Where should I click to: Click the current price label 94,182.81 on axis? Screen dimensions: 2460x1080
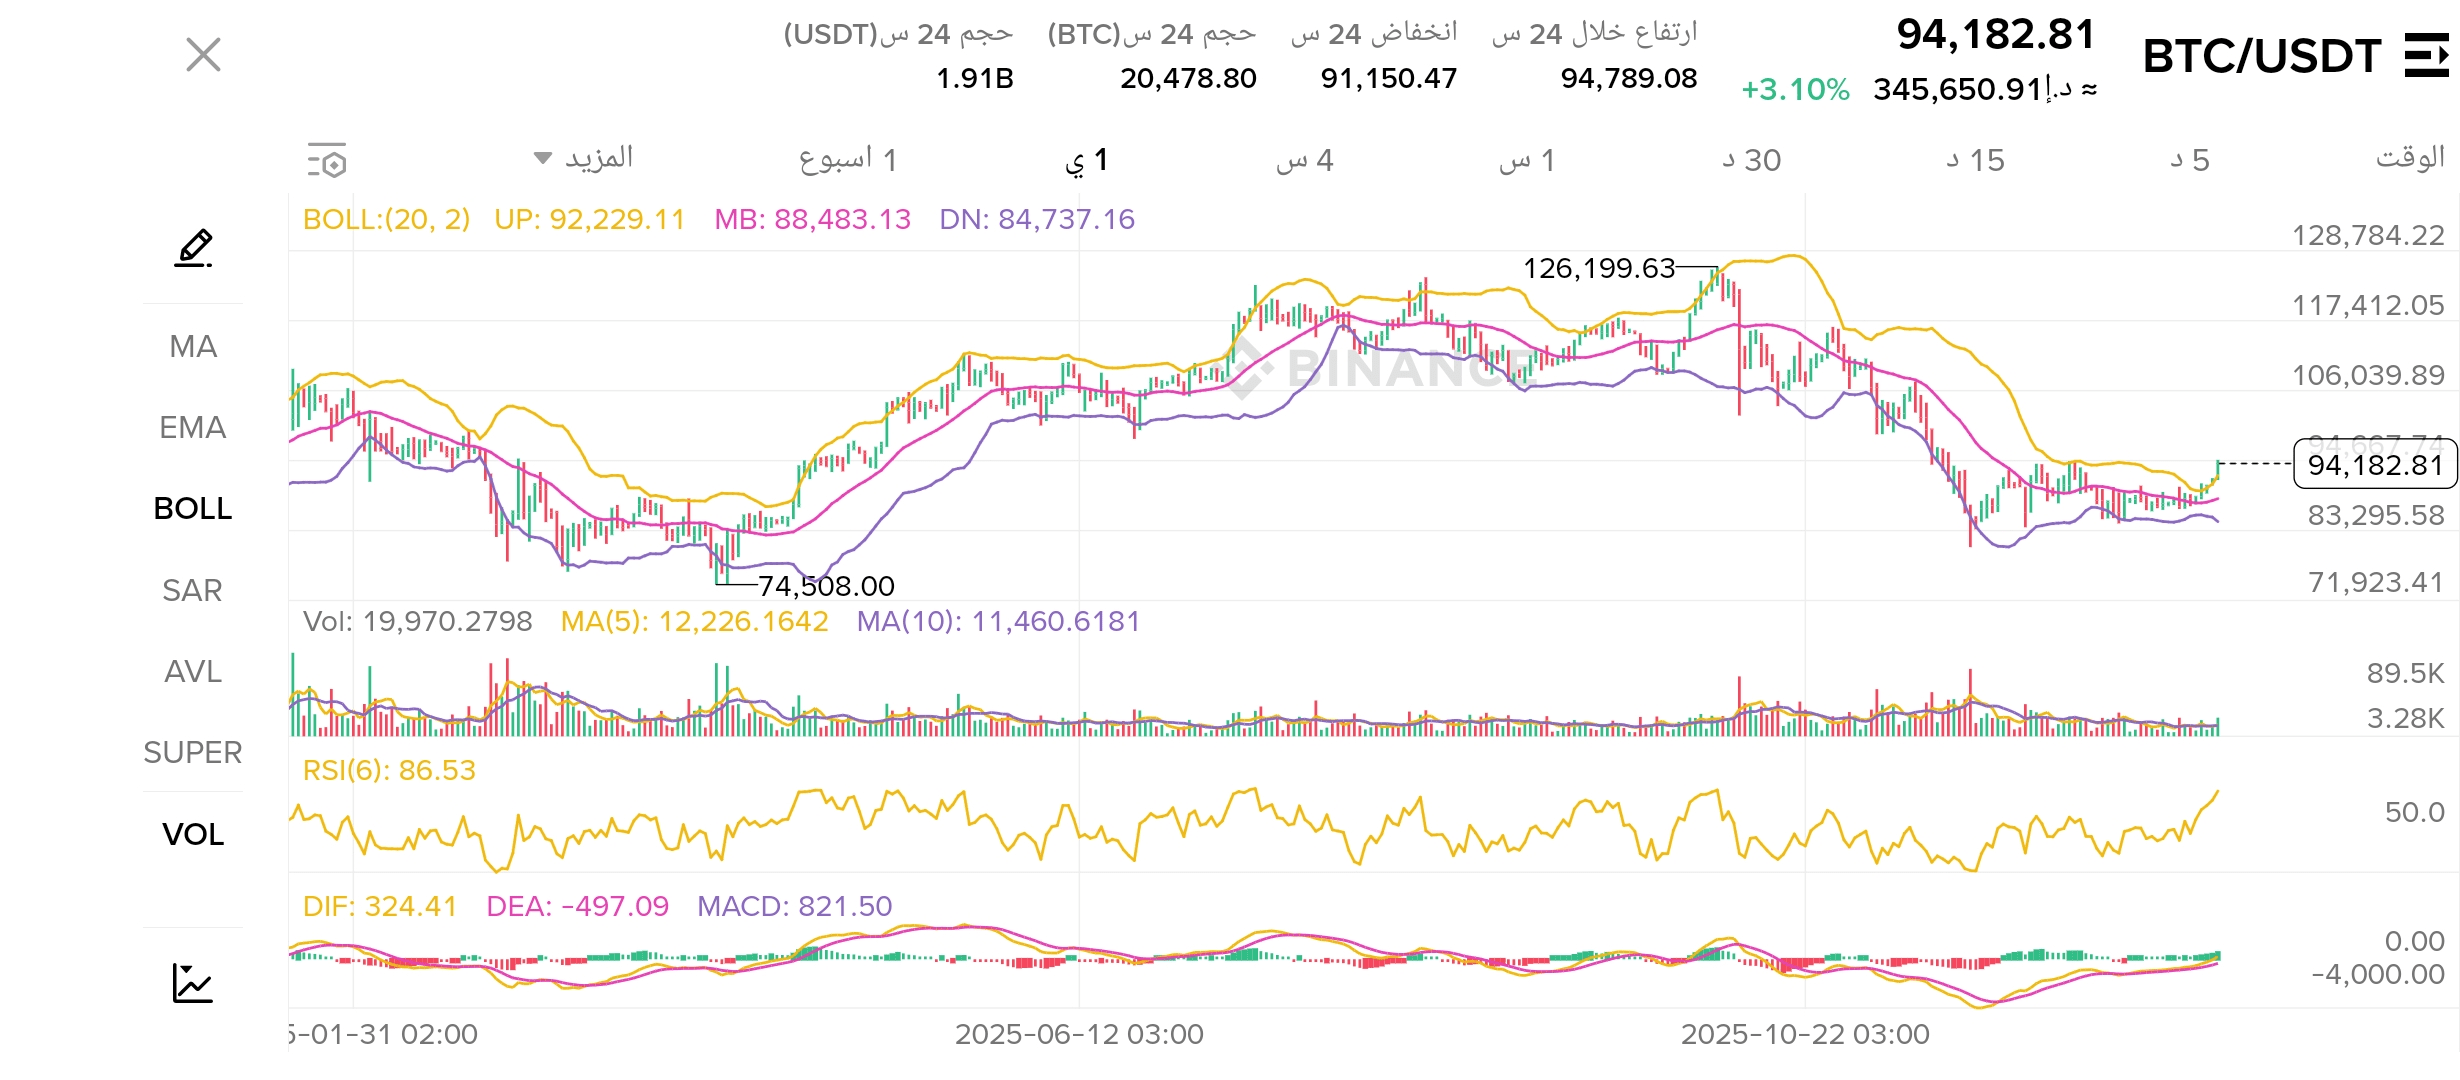[2374, 465]
